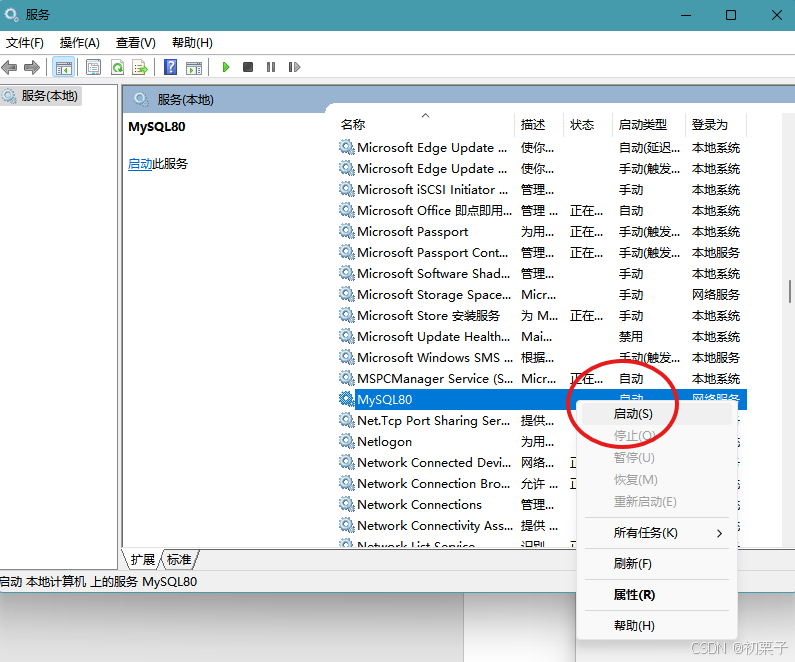This screenshot has width=795, height=662.
Task: Click the gear icon beside Microsoft Update Health
Action: tap(347, 337)
